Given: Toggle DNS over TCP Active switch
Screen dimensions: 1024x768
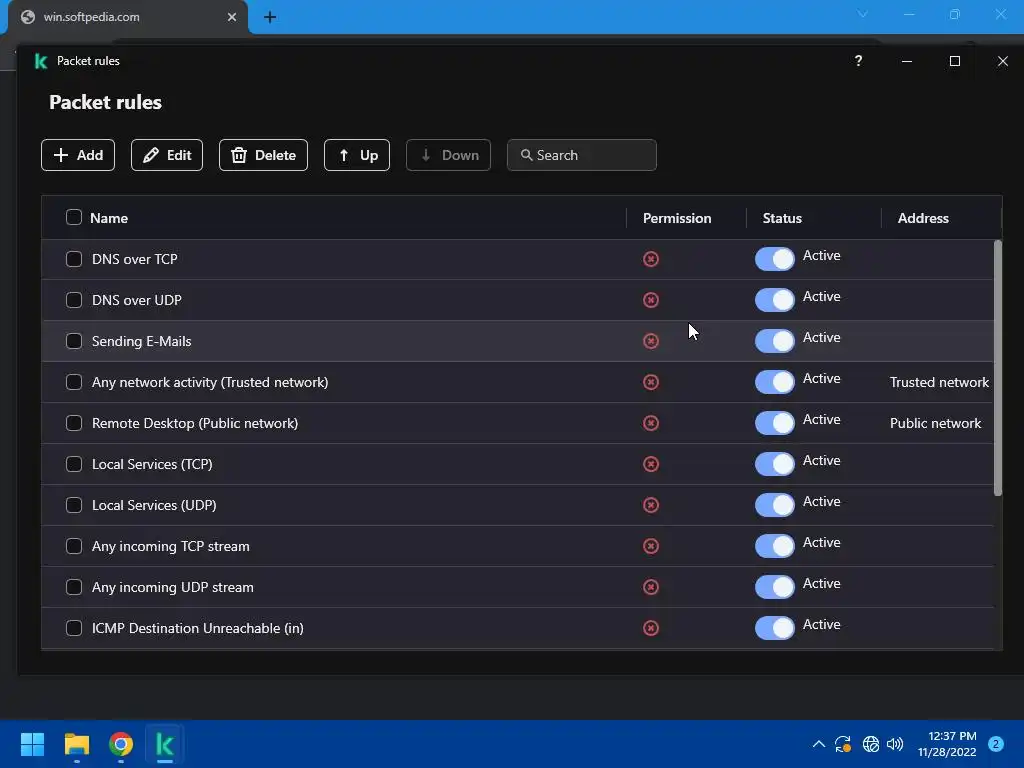Looking at the screenshot, I should (775, 259).
